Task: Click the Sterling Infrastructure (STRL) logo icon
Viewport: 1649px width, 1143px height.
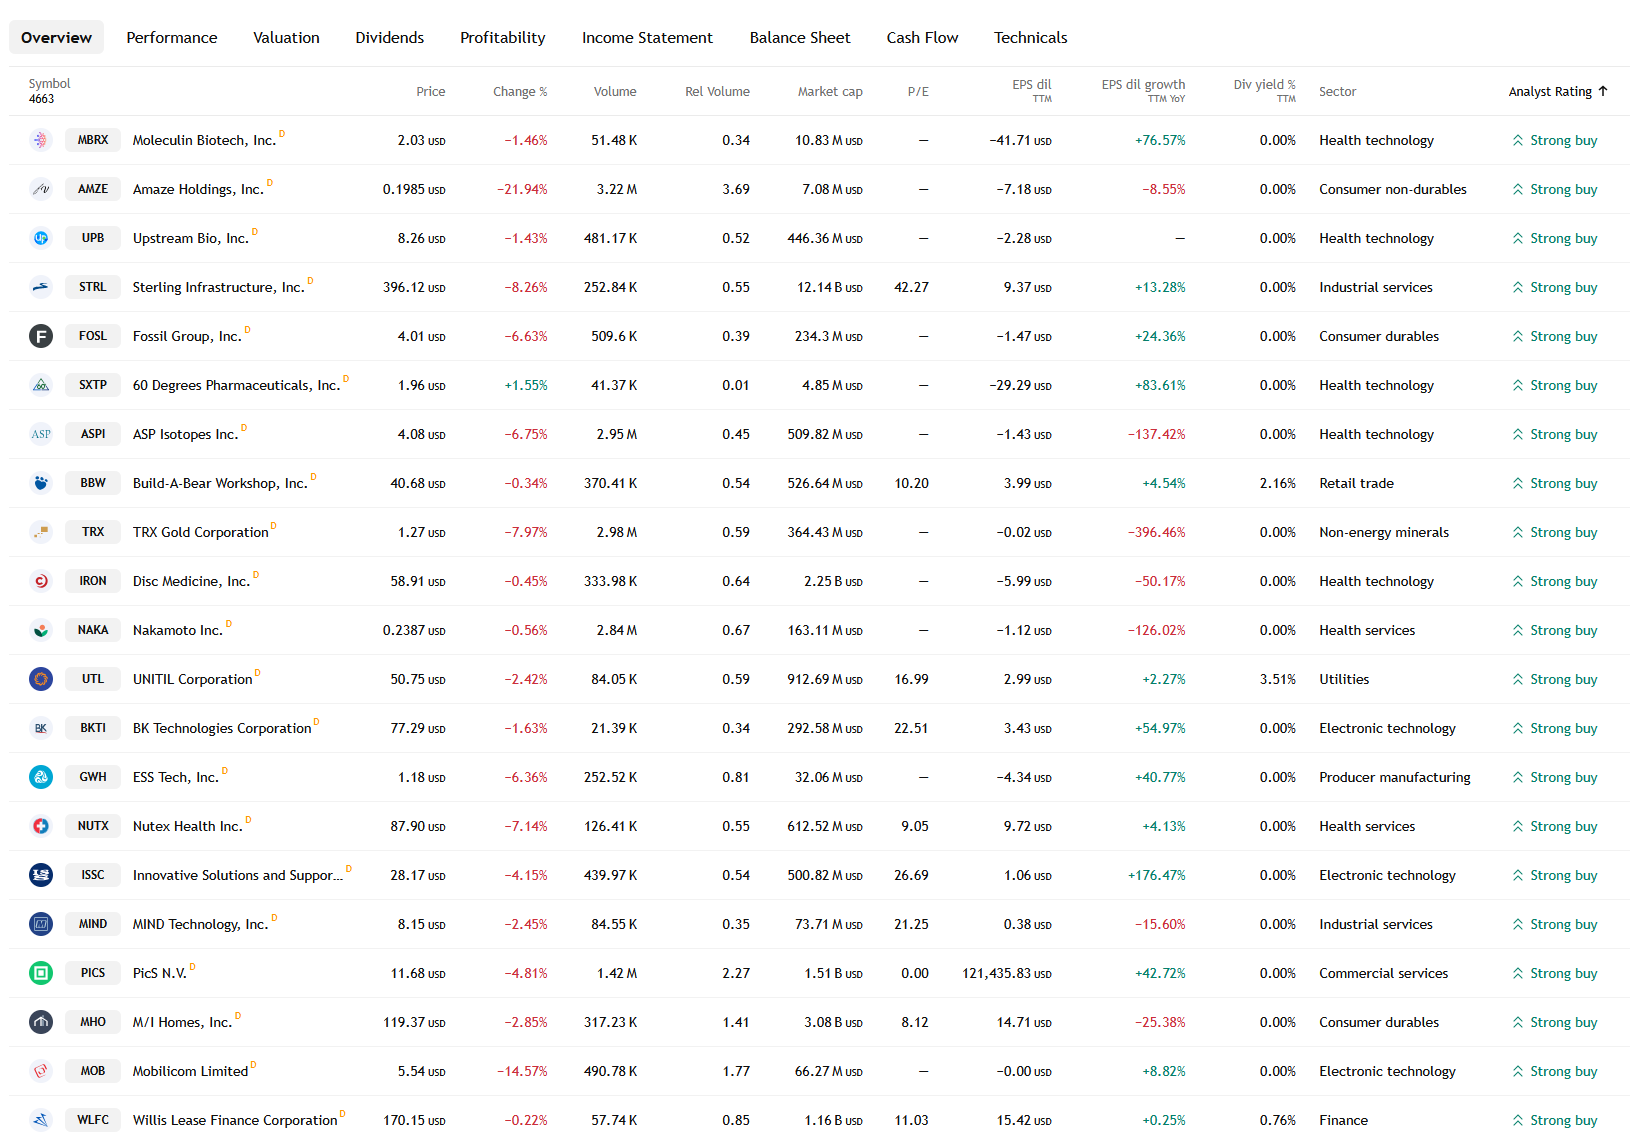Action: (x=41, y=287)
